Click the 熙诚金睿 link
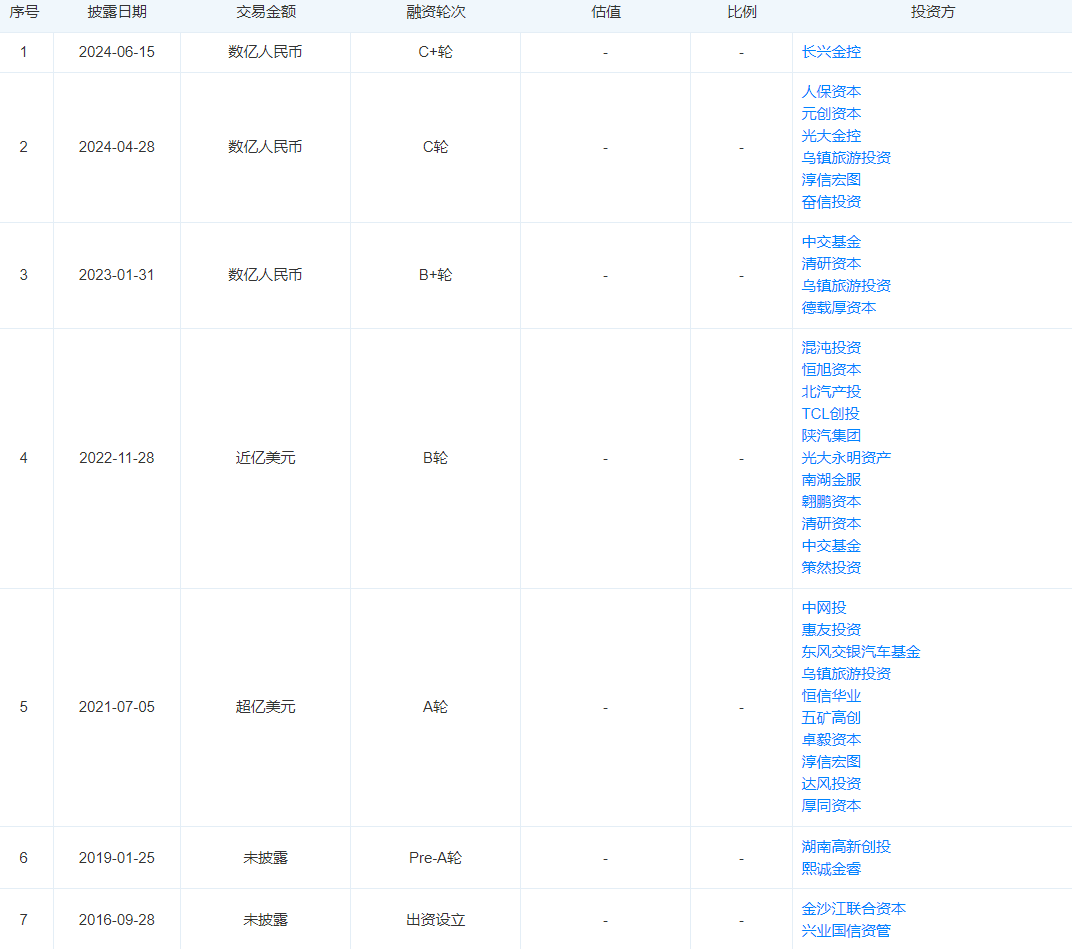The height and width of the screenshot is (949, 1072). pos(831,869)
